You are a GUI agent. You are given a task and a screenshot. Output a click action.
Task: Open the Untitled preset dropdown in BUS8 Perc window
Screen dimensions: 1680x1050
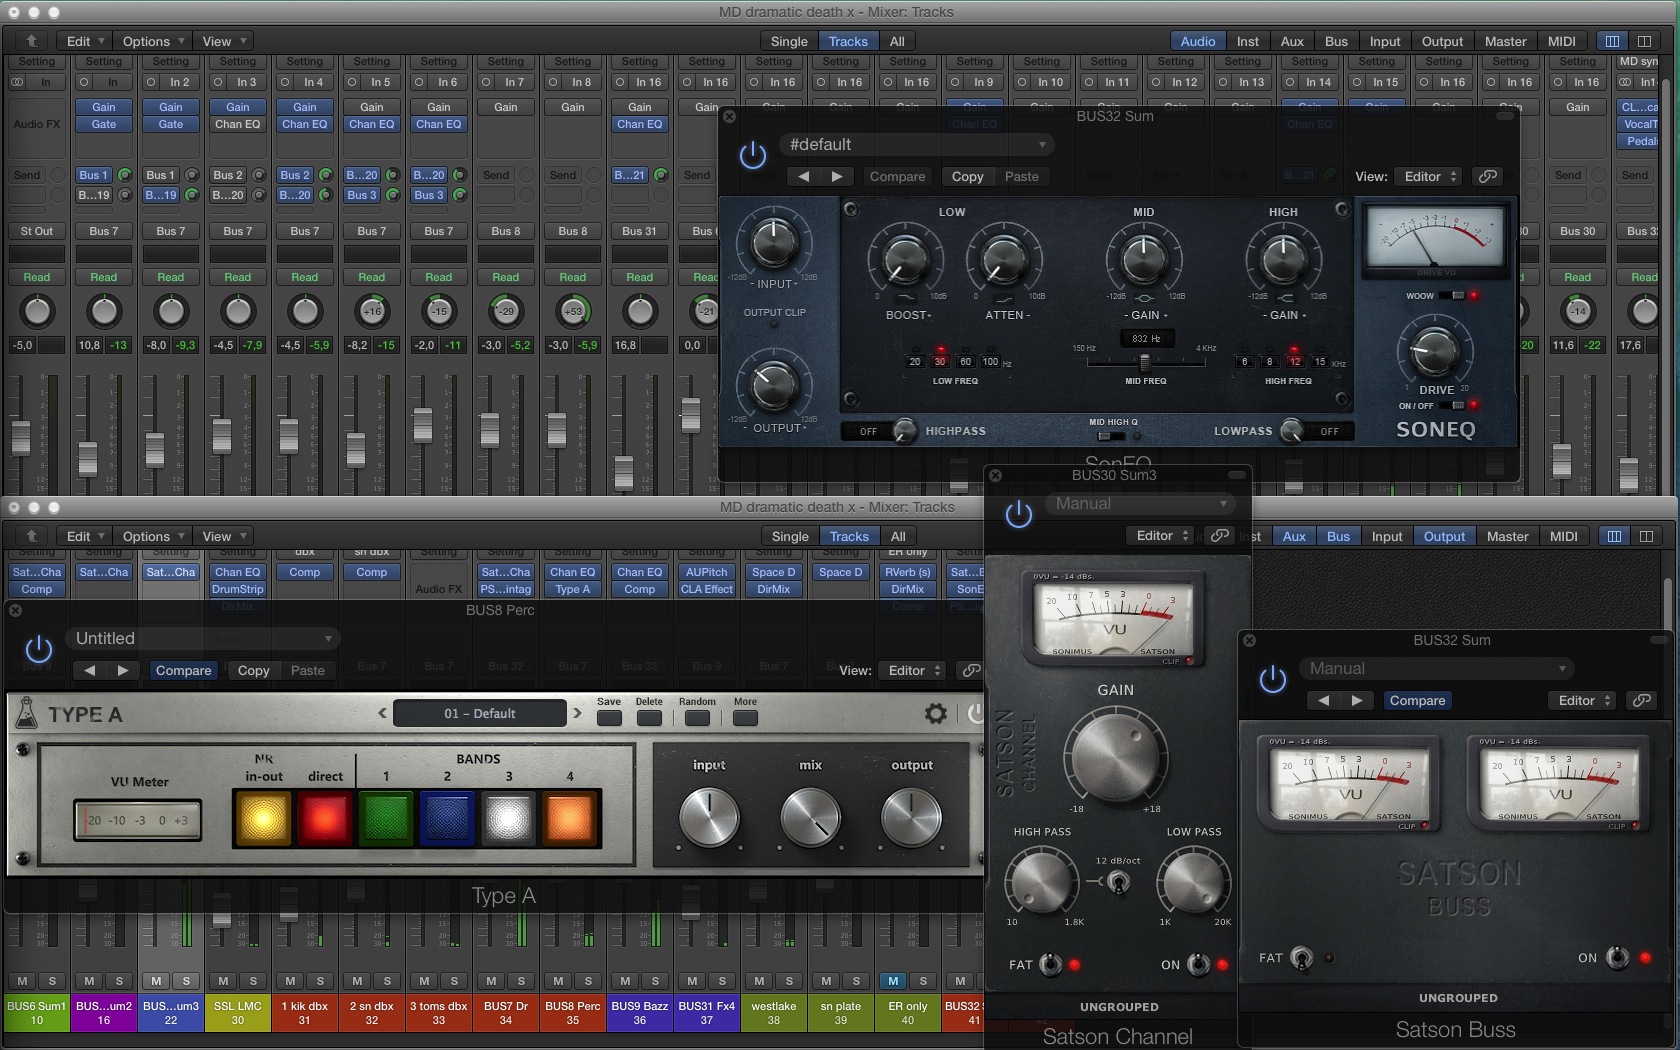click(203, 639)
